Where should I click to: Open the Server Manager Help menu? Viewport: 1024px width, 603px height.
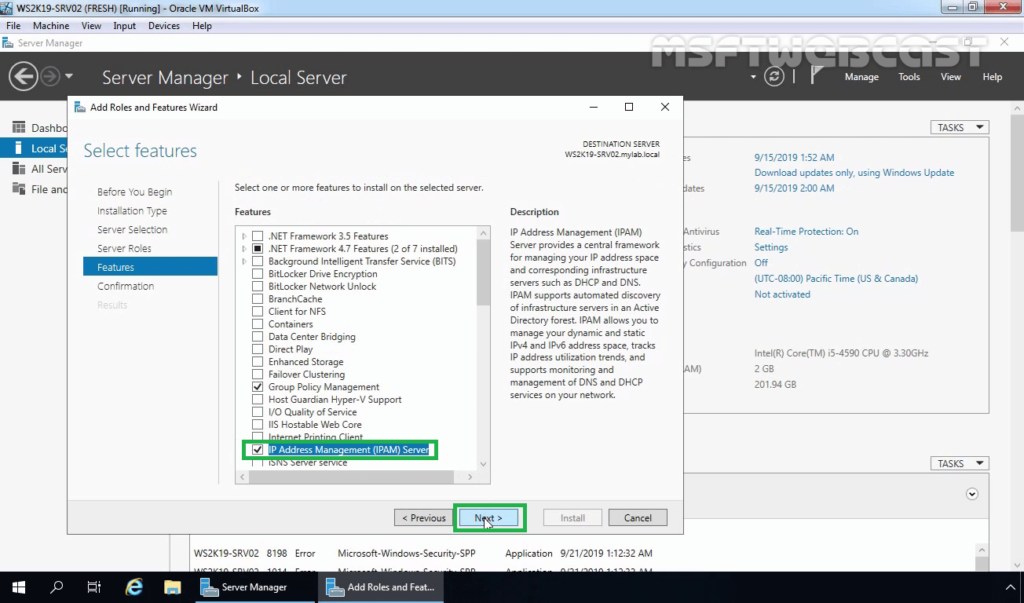pos(992,77)
